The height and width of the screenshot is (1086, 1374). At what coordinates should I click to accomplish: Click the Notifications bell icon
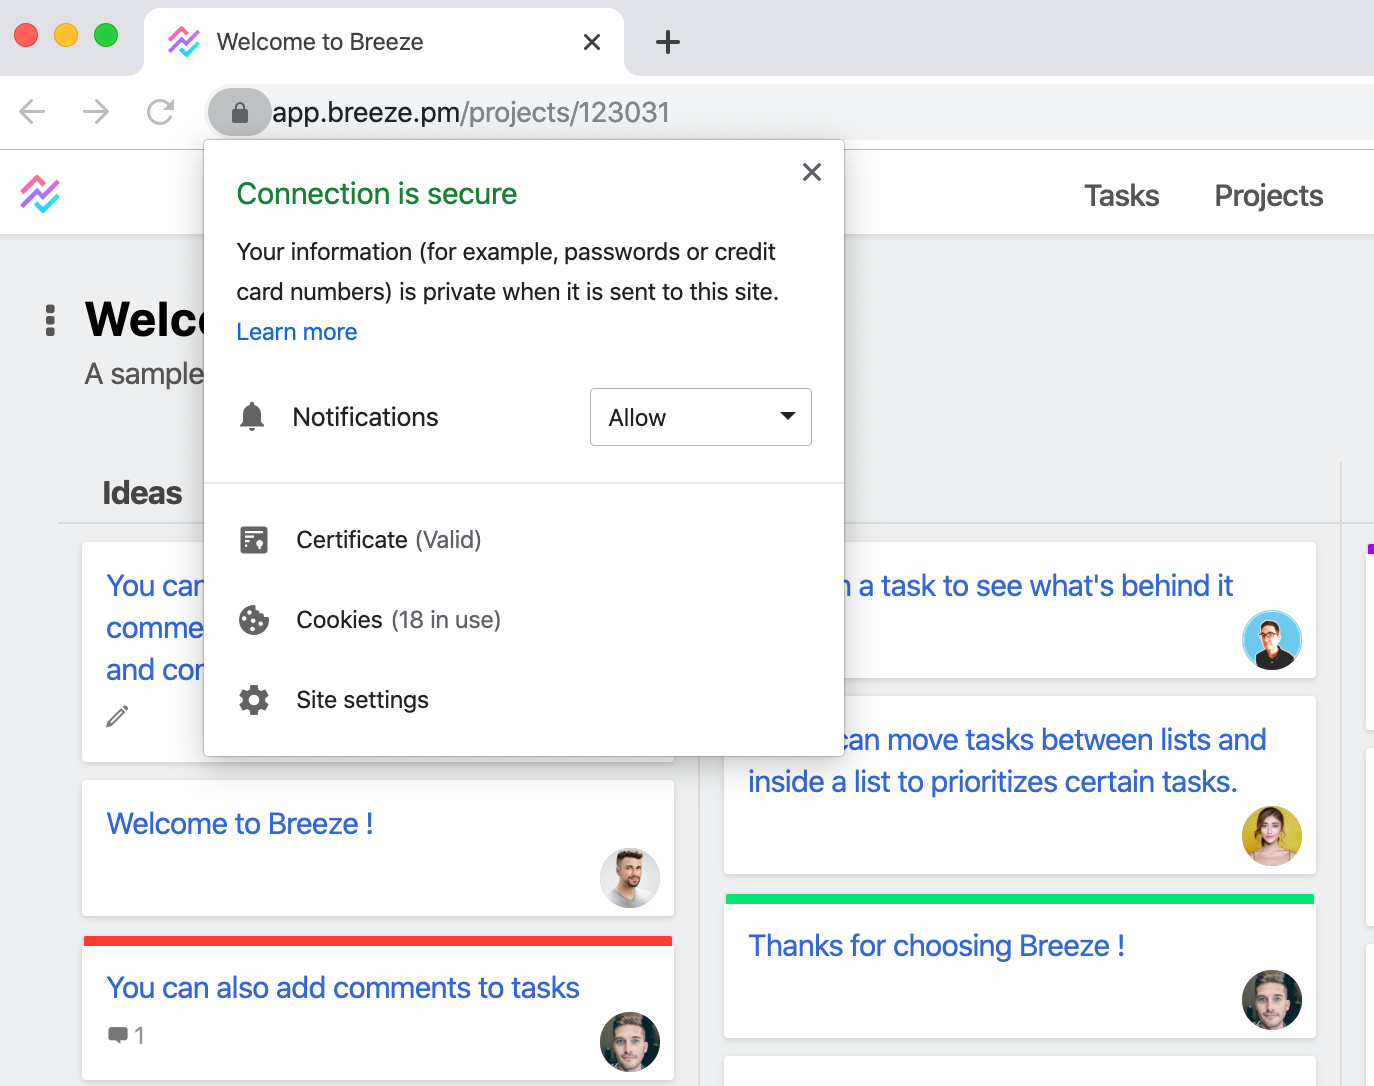pos(252,417)
